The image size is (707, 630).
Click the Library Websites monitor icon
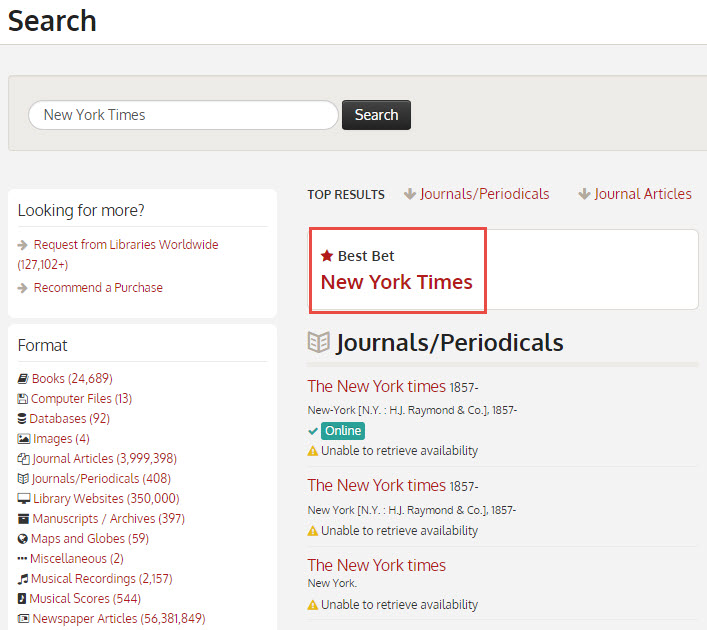23,499
